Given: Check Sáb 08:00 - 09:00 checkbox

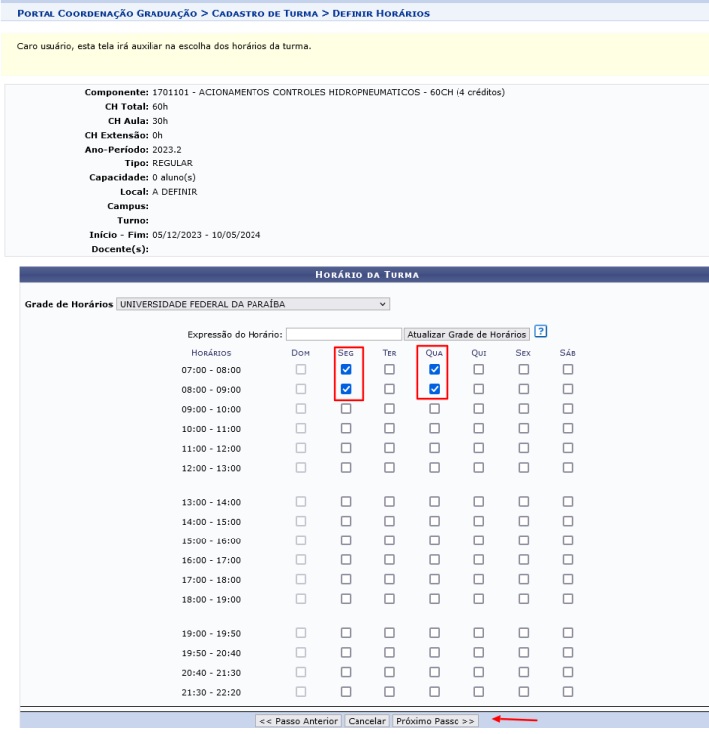Looking at the screenshot, I should pos(568,389).
